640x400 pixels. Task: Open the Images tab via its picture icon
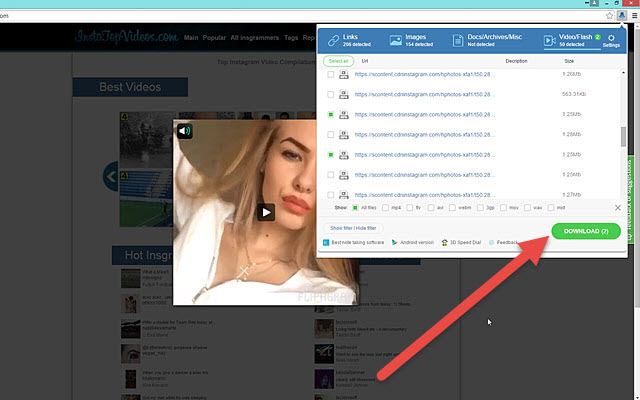[396, 40]
